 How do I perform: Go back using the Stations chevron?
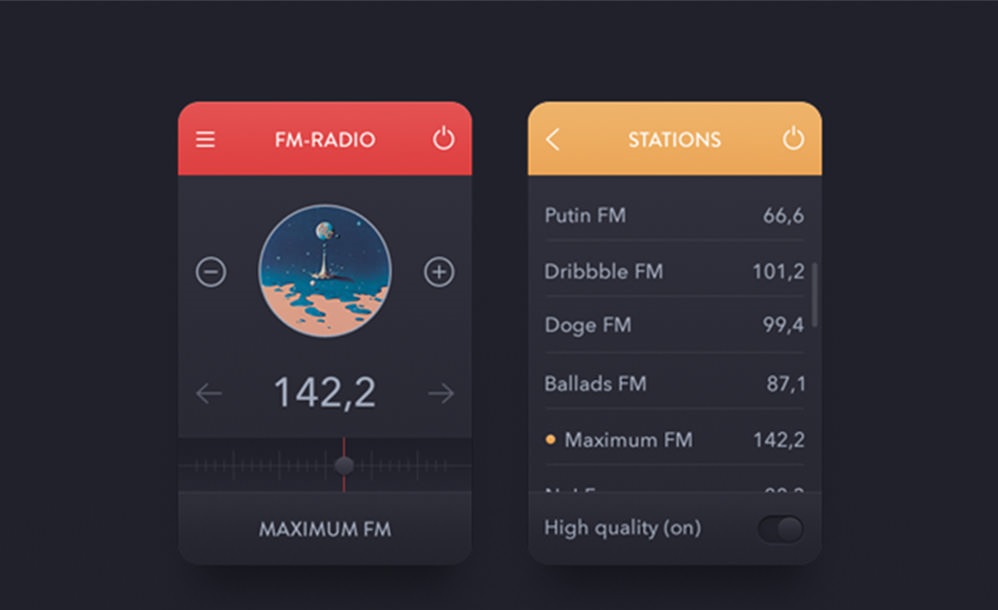(553, 140)
